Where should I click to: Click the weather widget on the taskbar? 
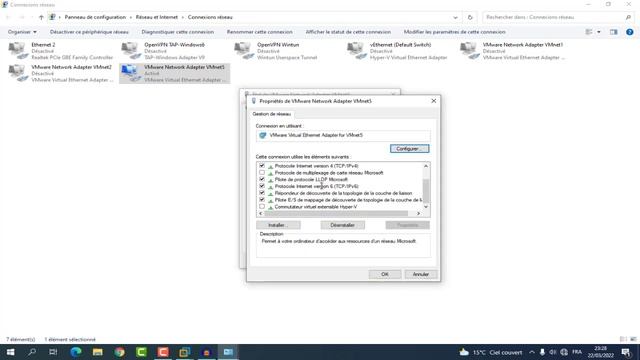491,352
